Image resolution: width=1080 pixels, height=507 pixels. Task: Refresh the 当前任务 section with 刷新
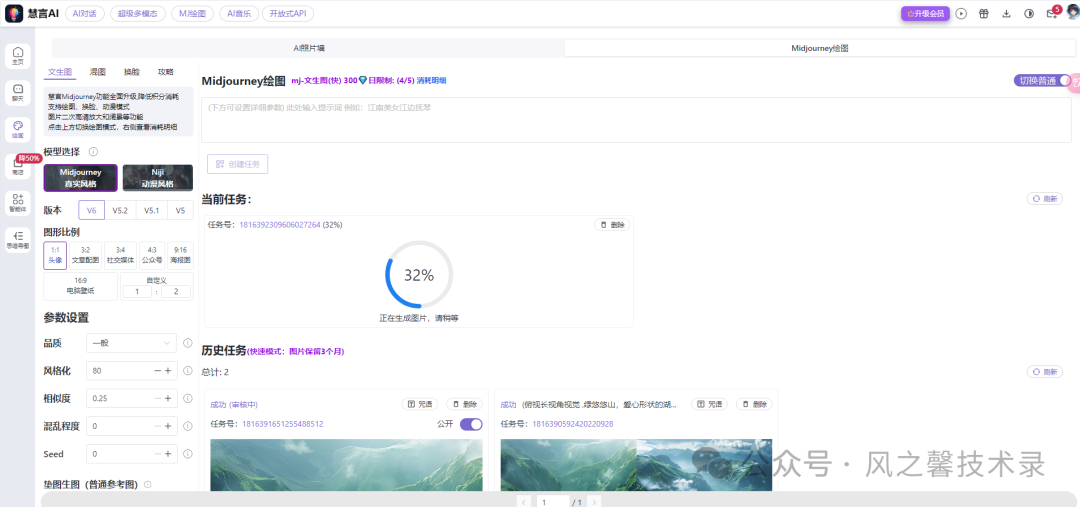[x=1044, y=198]
